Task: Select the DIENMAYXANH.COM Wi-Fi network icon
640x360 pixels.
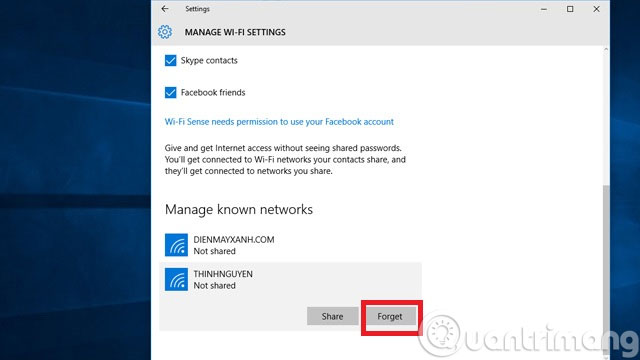Action: (176, 245)
